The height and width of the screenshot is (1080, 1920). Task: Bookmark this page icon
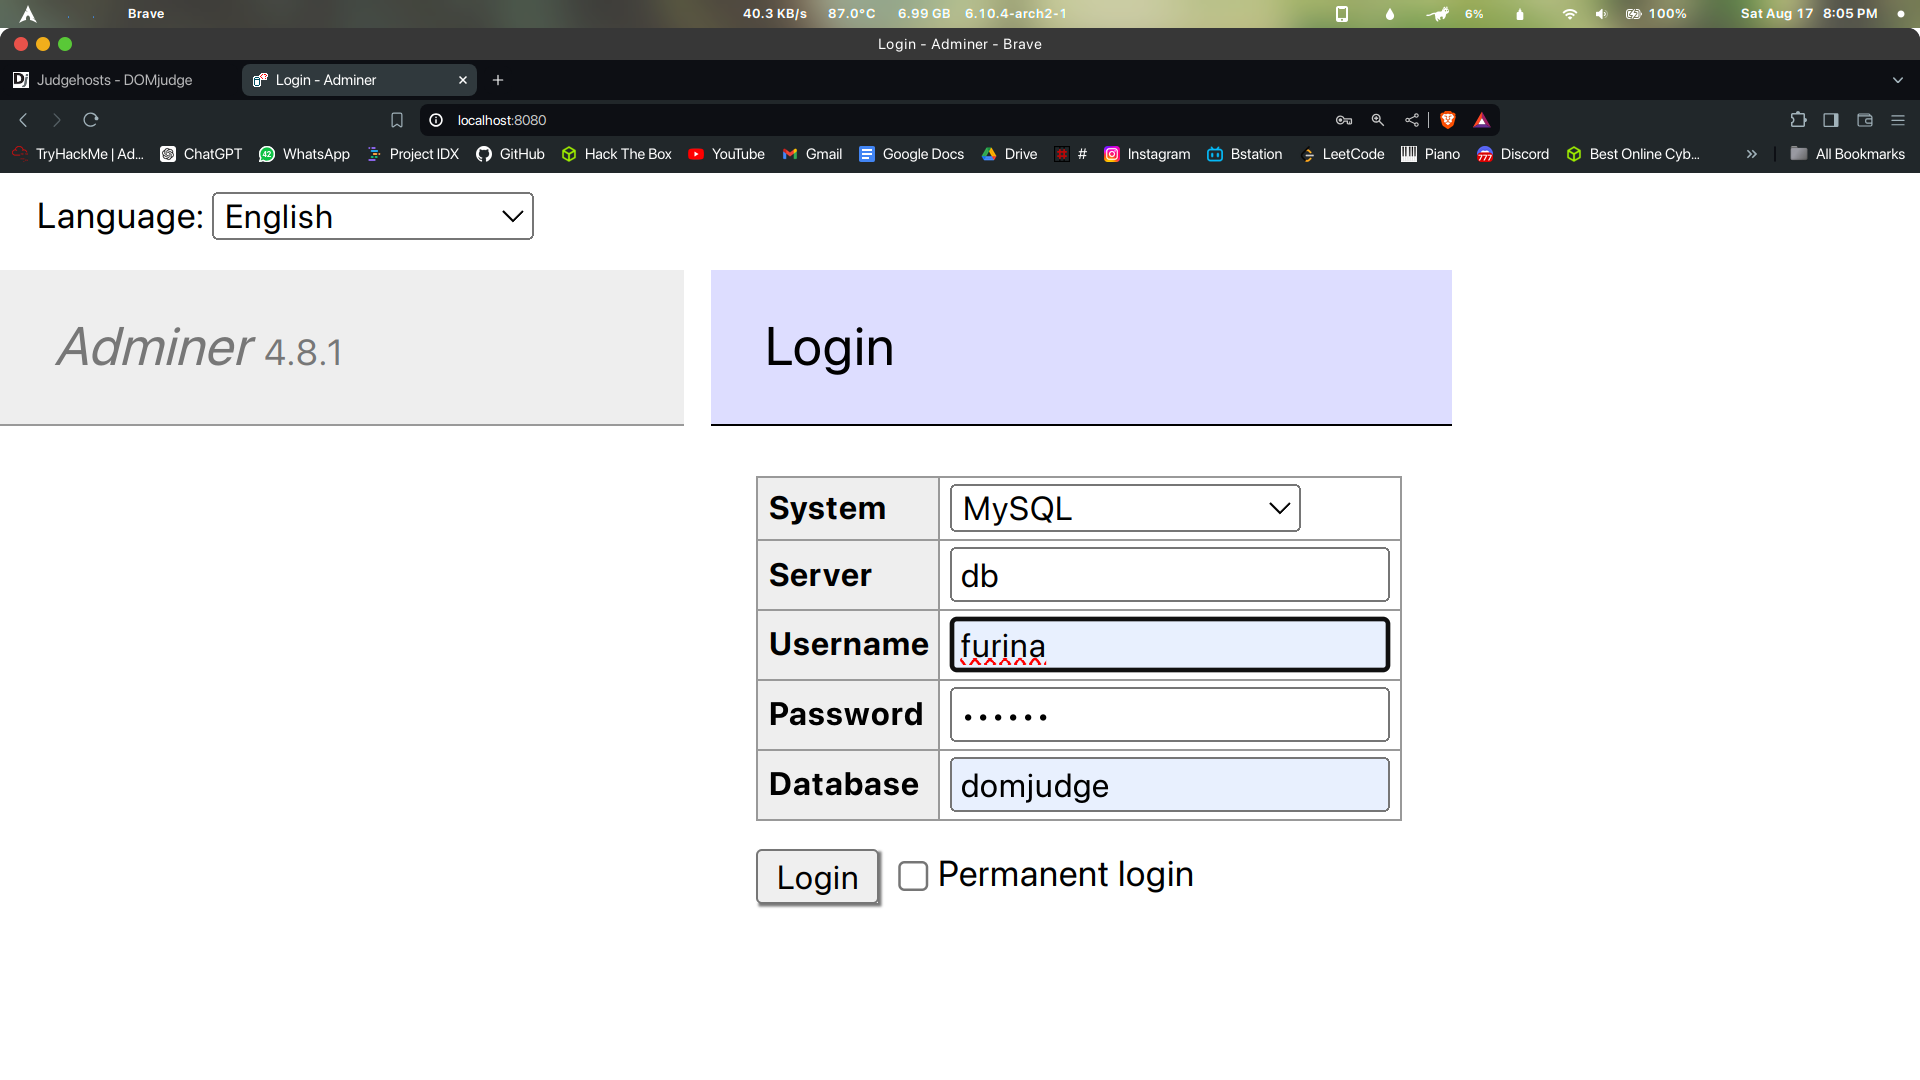[397, 120]
